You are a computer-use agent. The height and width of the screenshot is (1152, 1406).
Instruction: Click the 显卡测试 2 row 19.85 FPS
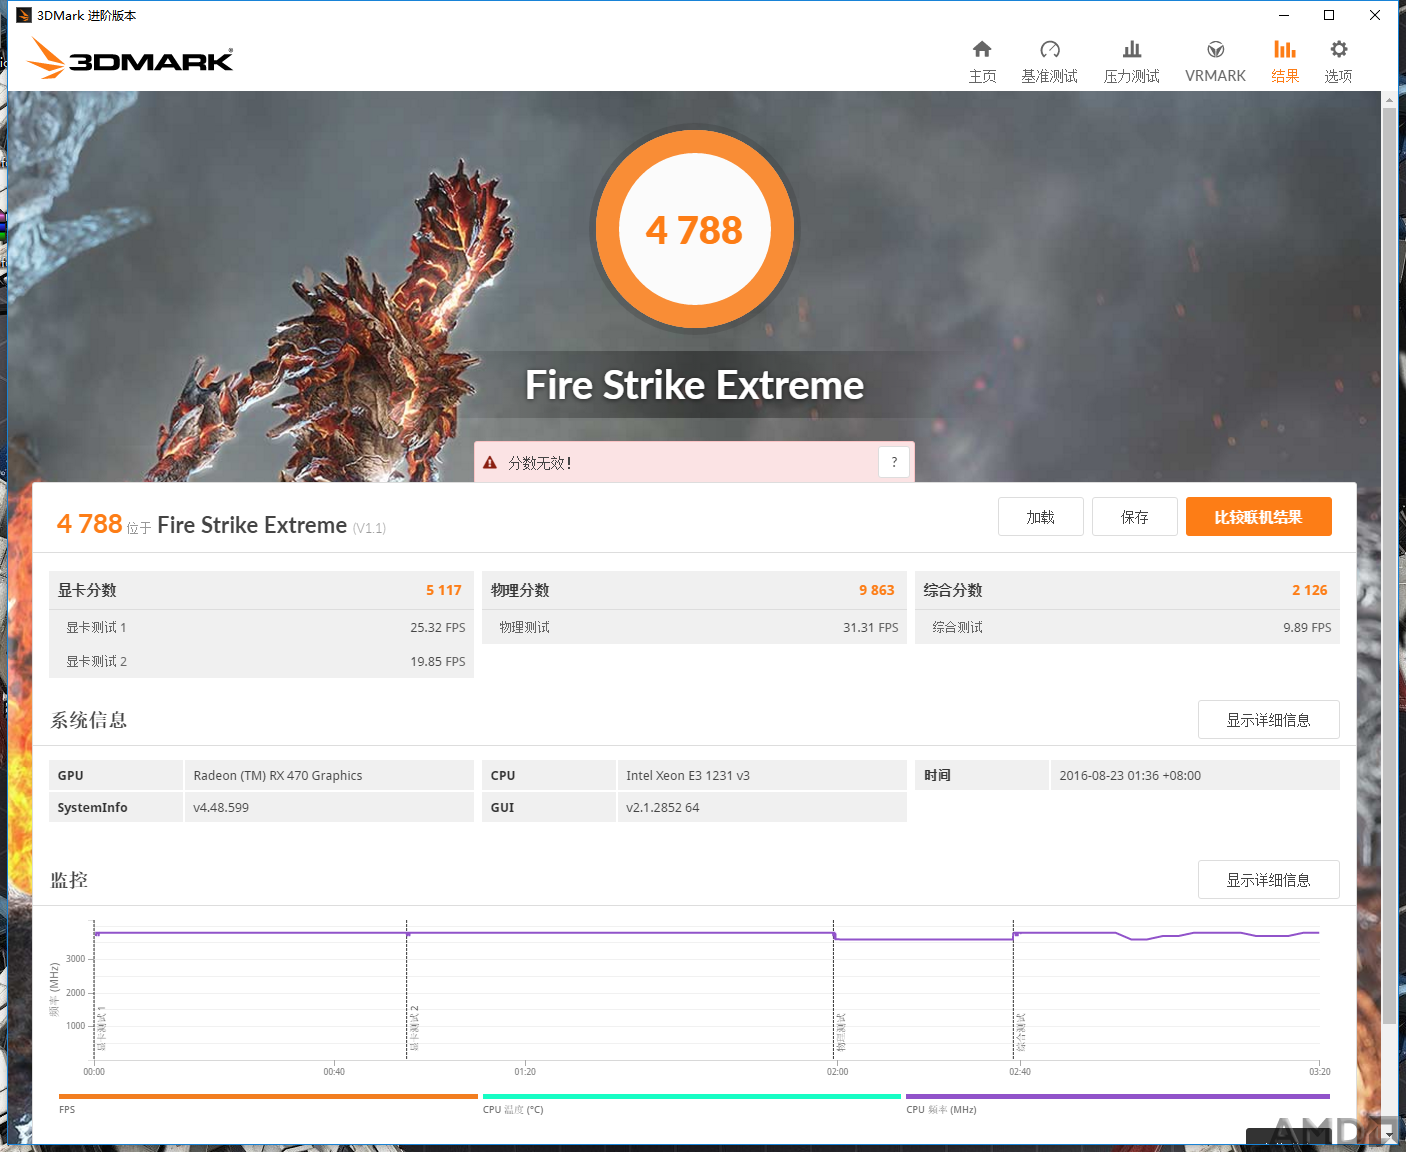261,661
